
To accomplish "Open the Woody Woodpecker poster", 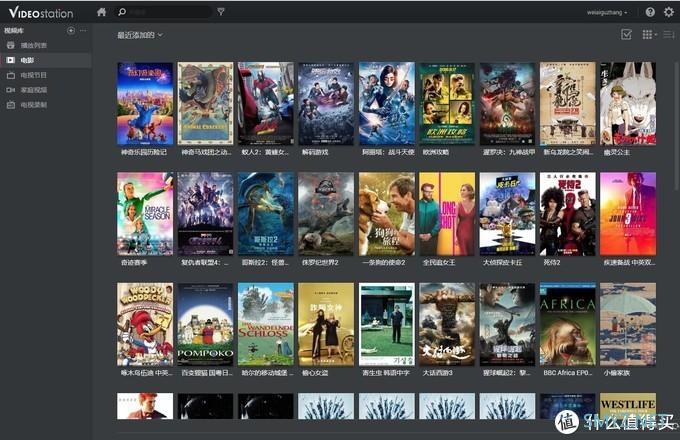I will click(145, 324).
